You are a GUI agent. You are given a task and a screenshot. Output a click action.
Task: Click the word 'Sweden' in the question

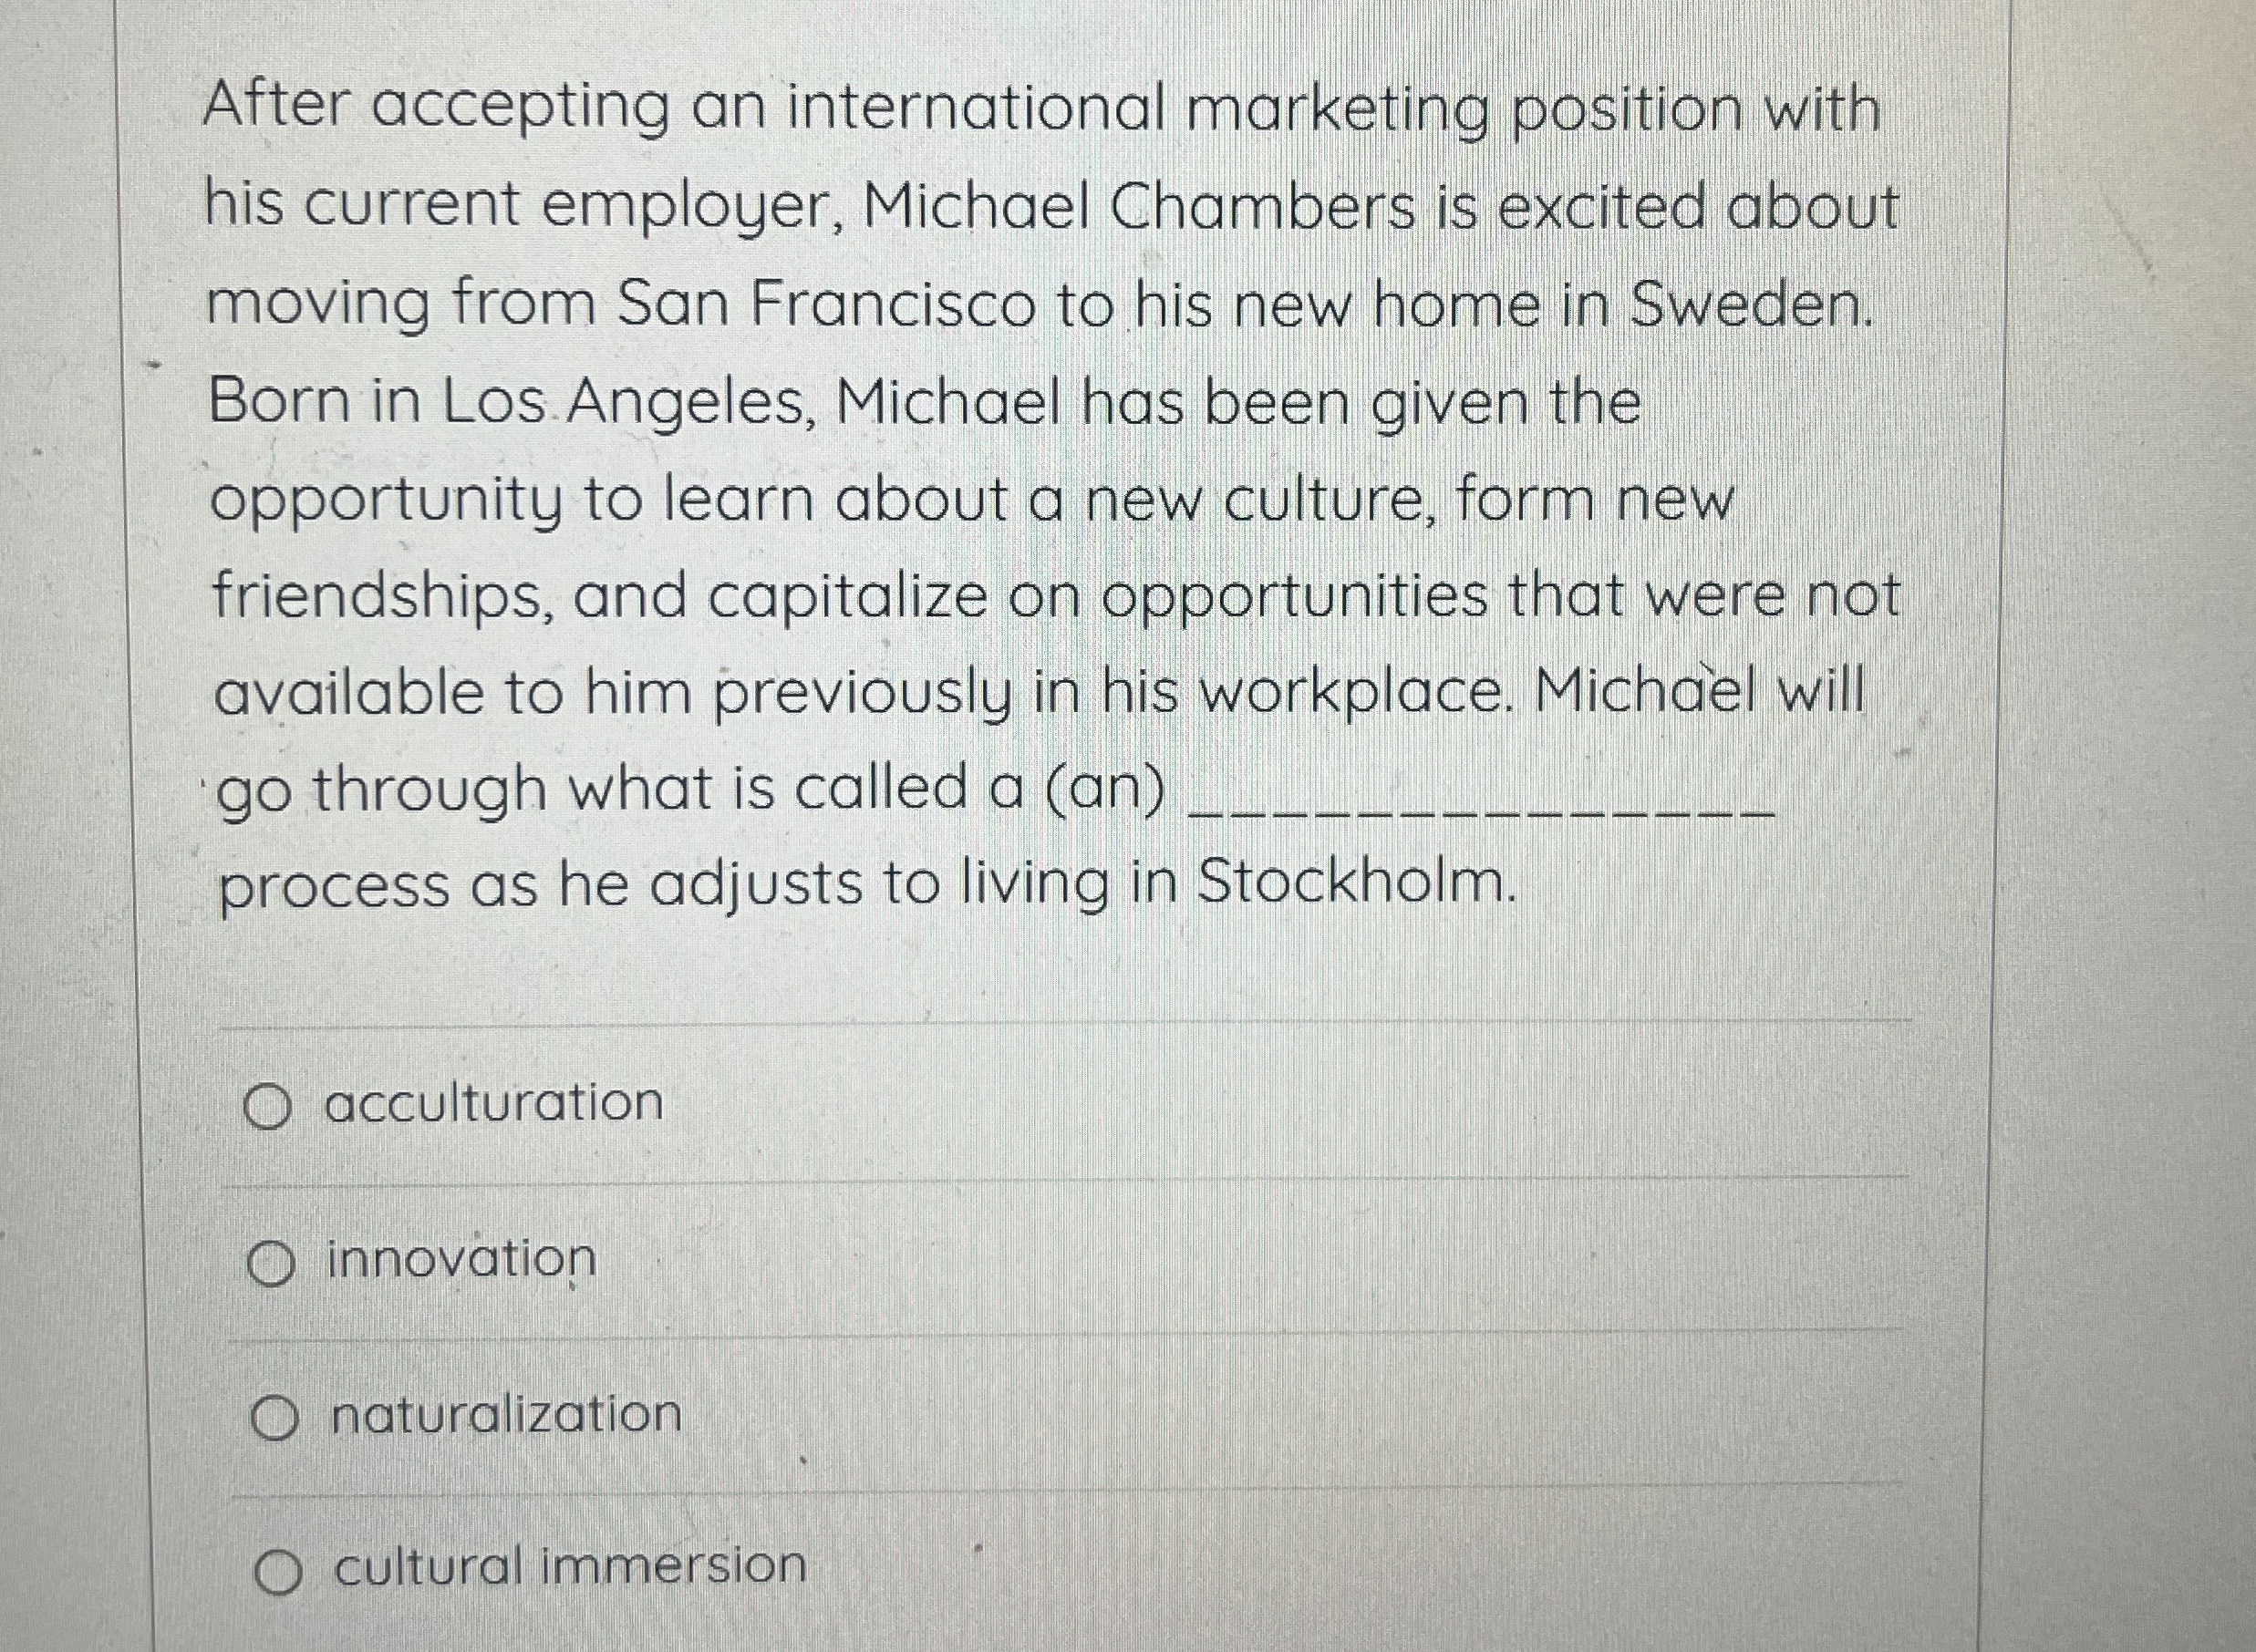pos(1750,305)
